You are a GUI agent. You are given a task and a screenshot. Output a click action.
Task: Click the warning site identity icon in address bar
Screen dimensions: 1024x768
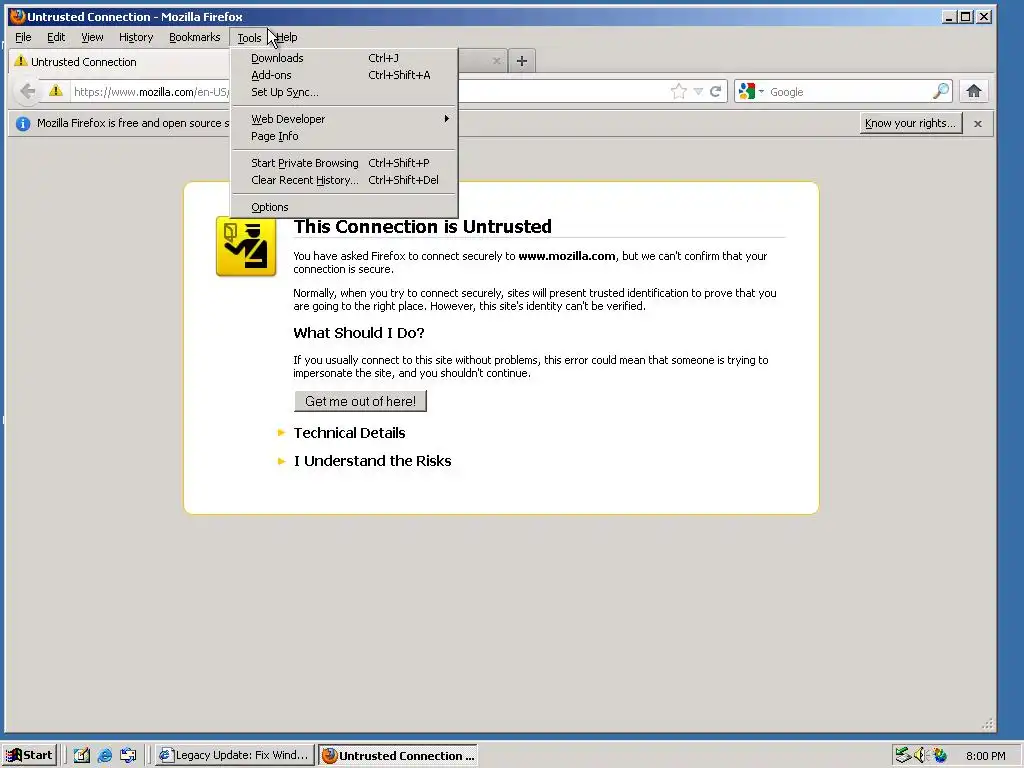pyautogui.click(x=56, y=91)
